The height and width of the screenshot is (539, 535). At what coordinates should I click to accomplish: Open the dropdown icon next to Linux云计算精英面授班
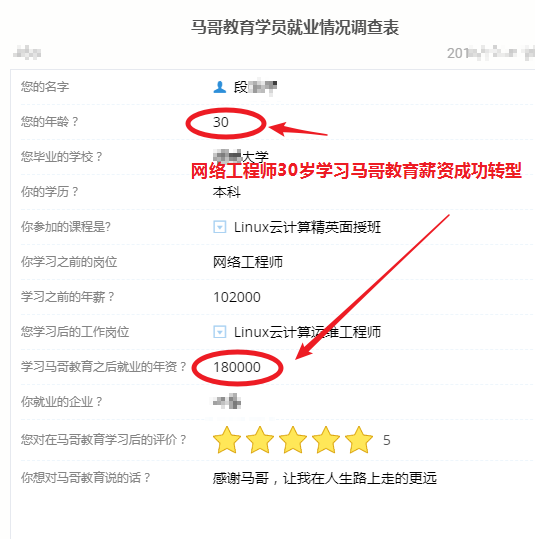220,227
